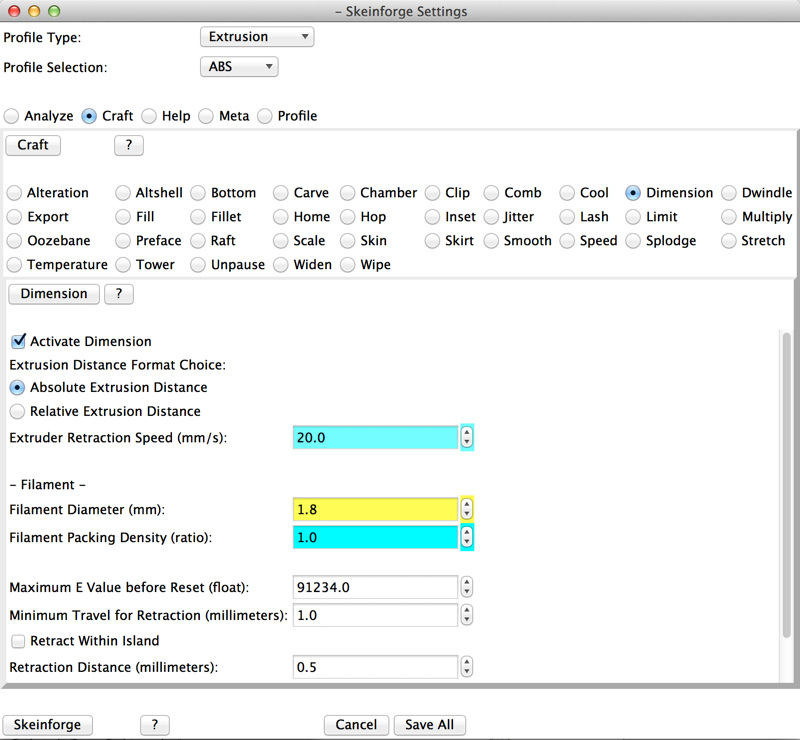Choose the Tower plugin radio button

pos(123,265)
